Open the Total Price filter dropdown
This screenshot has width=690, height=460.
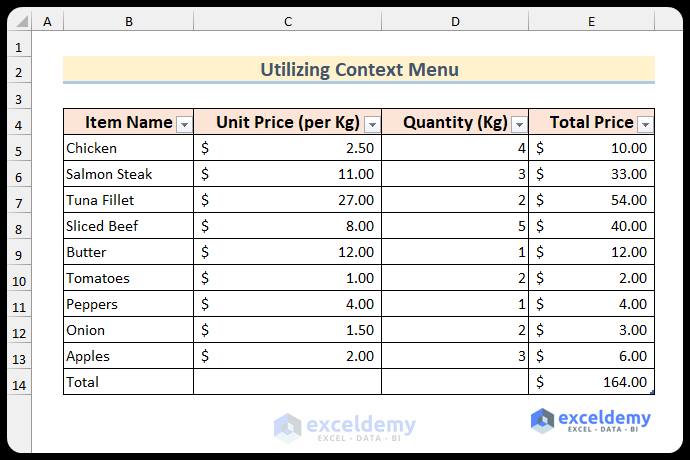point(645,124)
